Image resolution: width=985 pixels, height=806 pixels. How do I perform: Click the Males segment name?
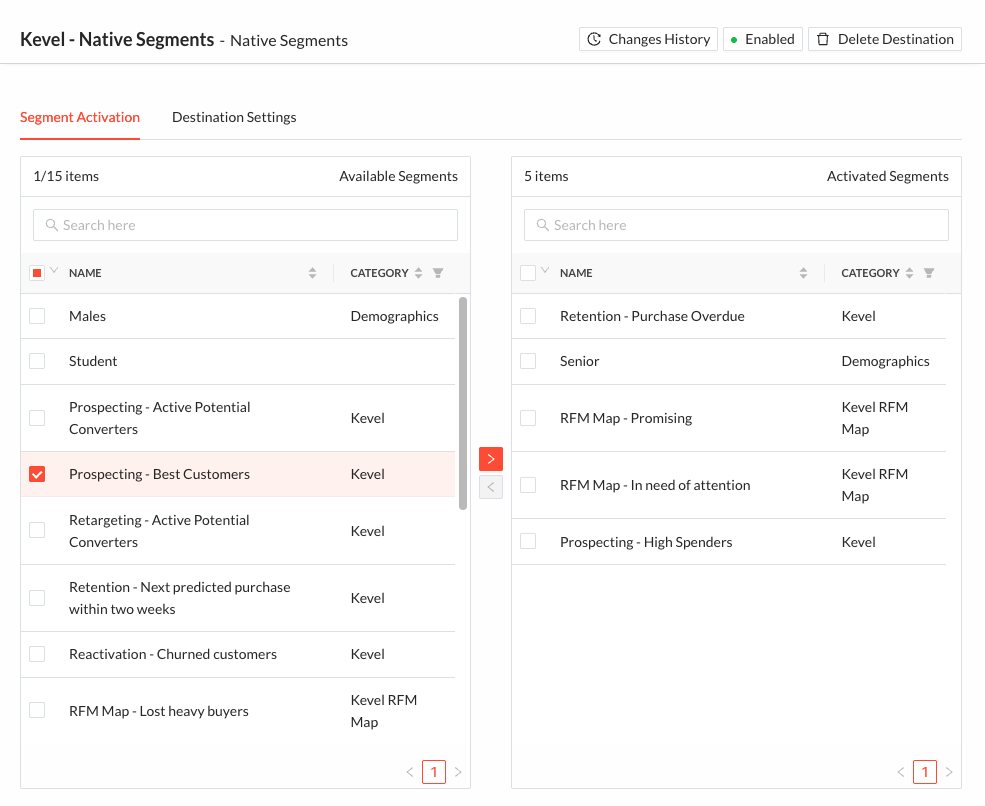(x=87, y=316)
